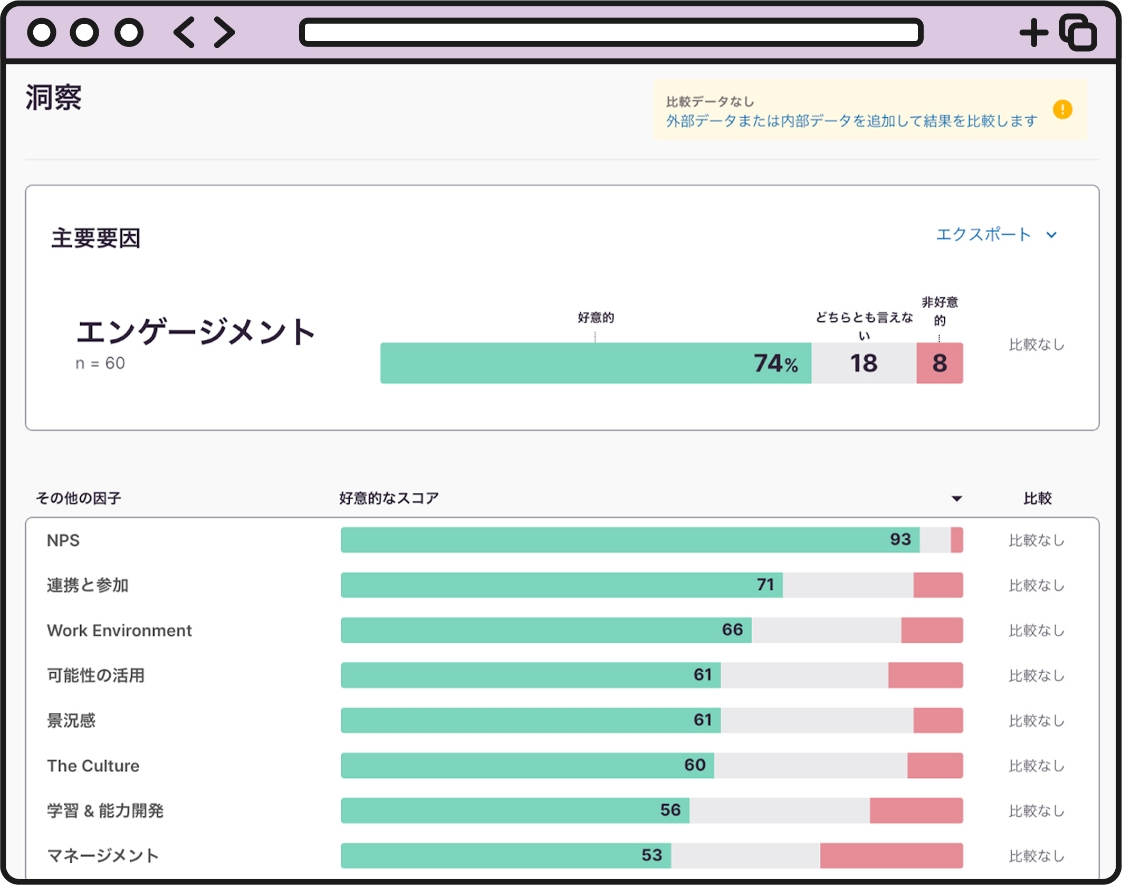Open The Culture factor row

[93, 766]
